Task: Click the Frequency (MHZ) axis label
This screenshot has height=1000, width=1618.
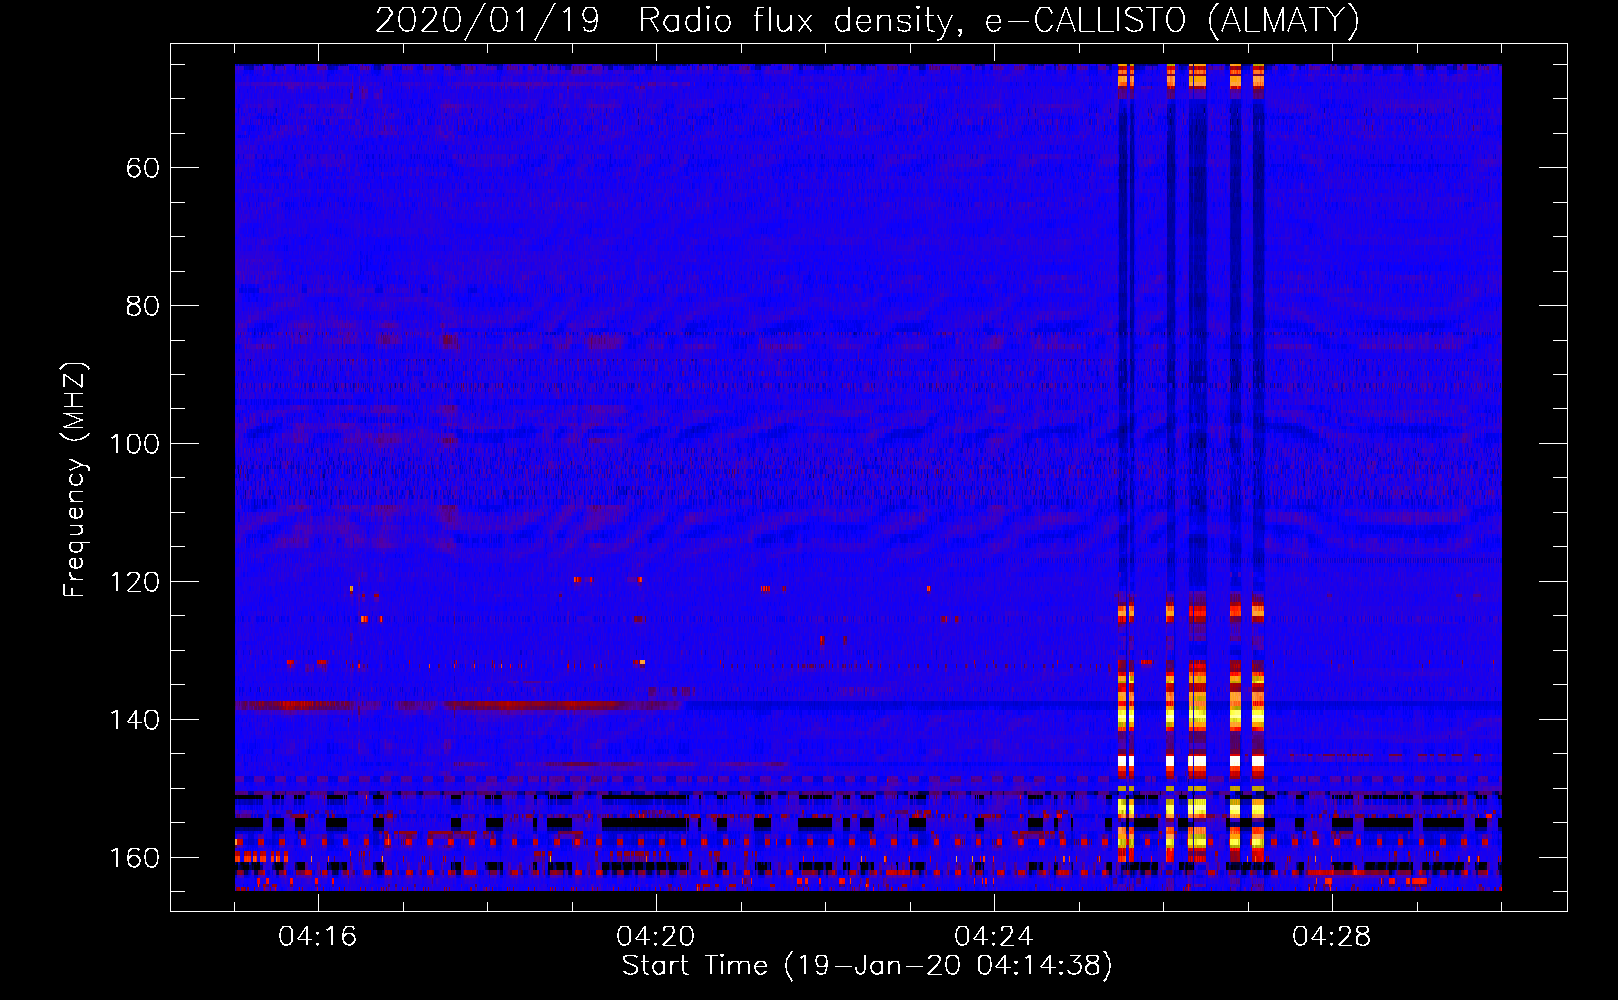Action: pos(75,479)
